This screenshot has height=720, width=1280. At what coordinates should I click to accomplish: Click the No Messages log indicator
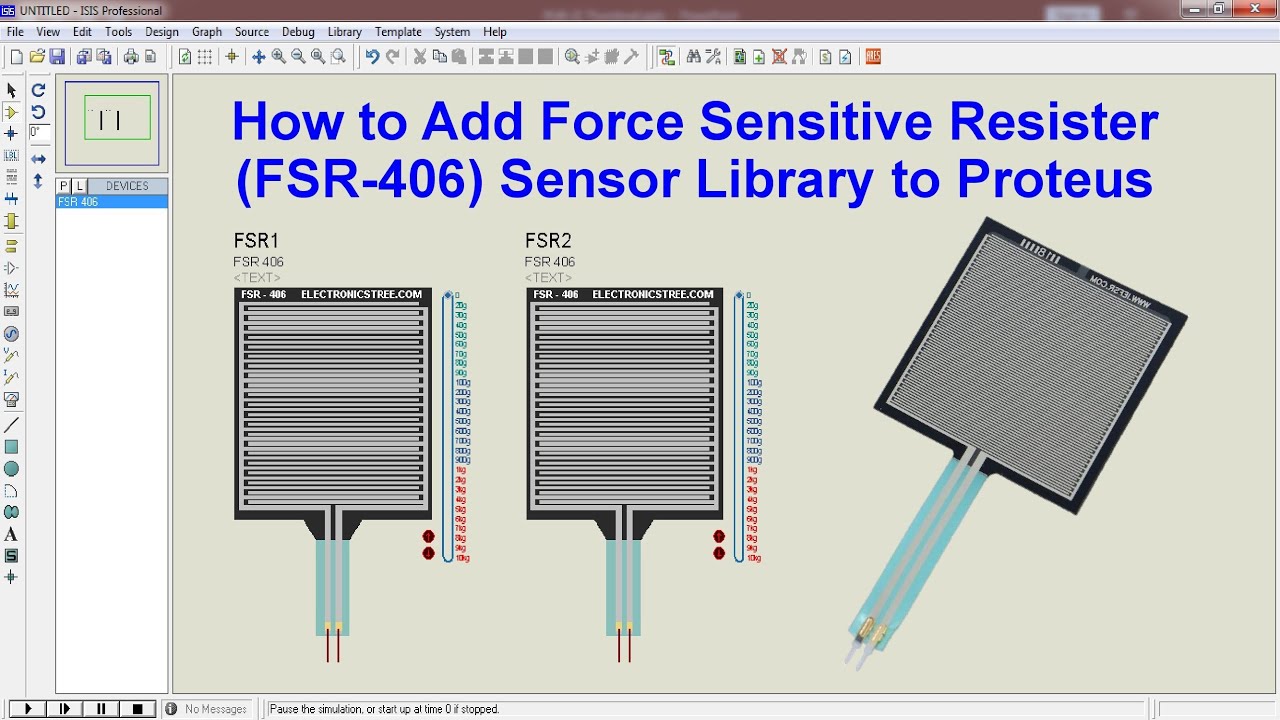(x=206, y=709)
